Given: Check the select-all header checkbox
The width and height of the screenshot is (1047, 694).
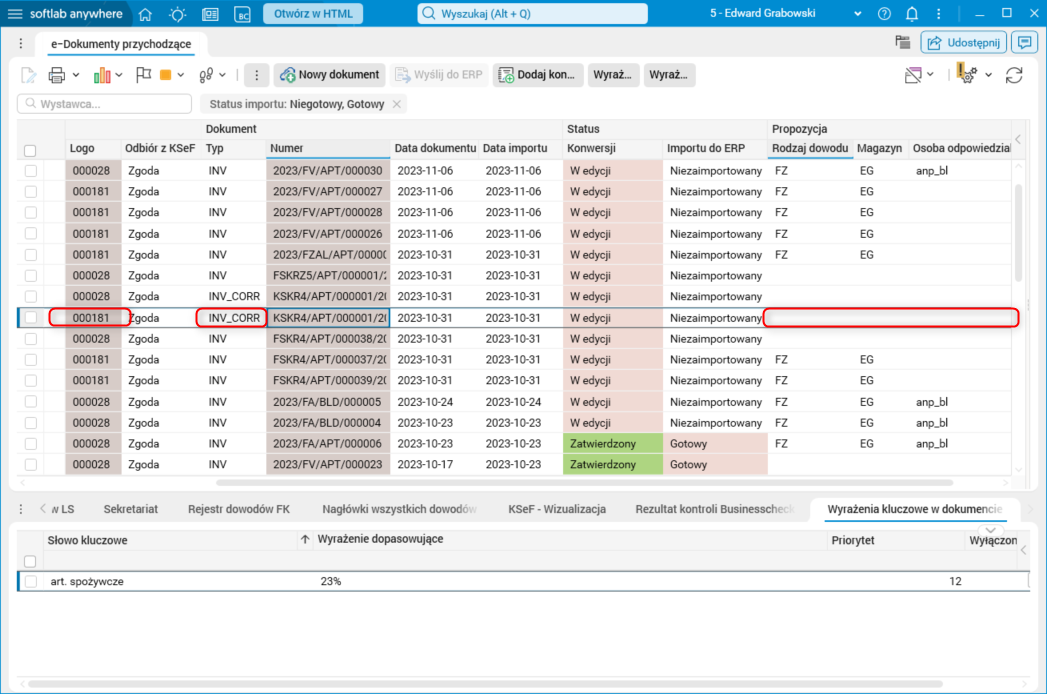Looking at the screenshot, I should 31,150.
